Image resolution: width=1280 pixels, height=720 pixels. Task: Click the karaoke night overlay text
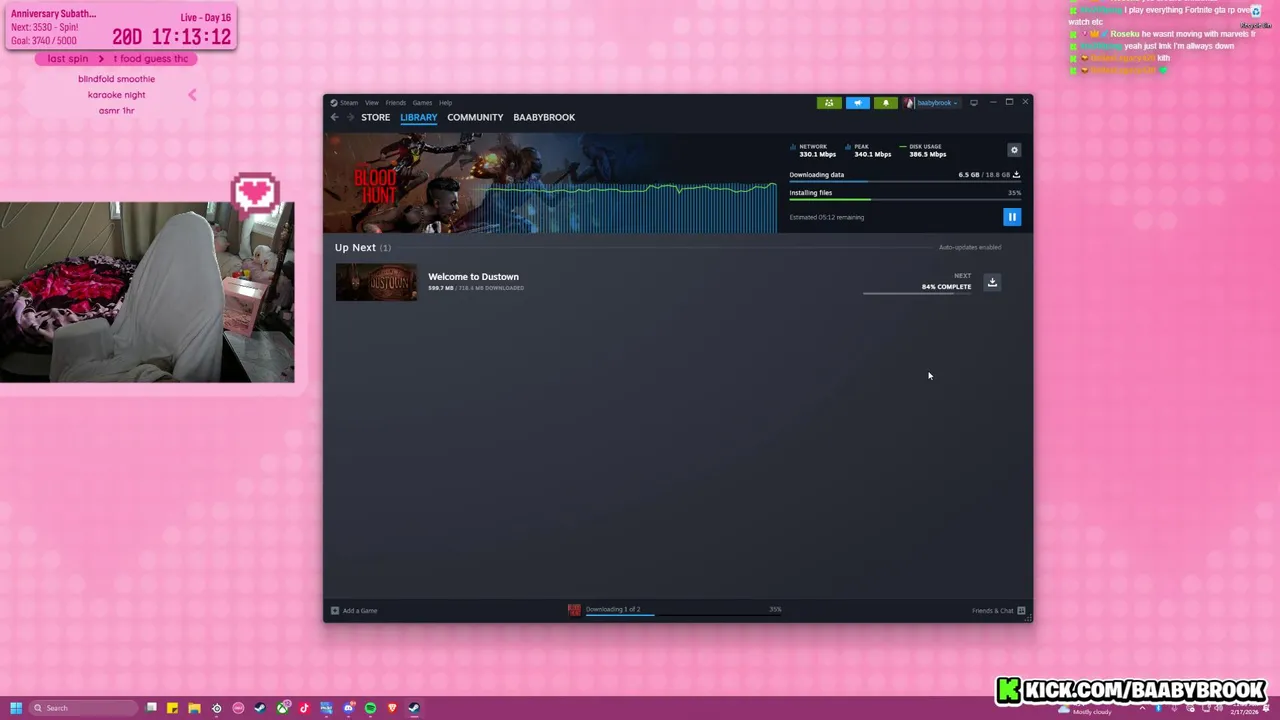(x=116, y=95)
